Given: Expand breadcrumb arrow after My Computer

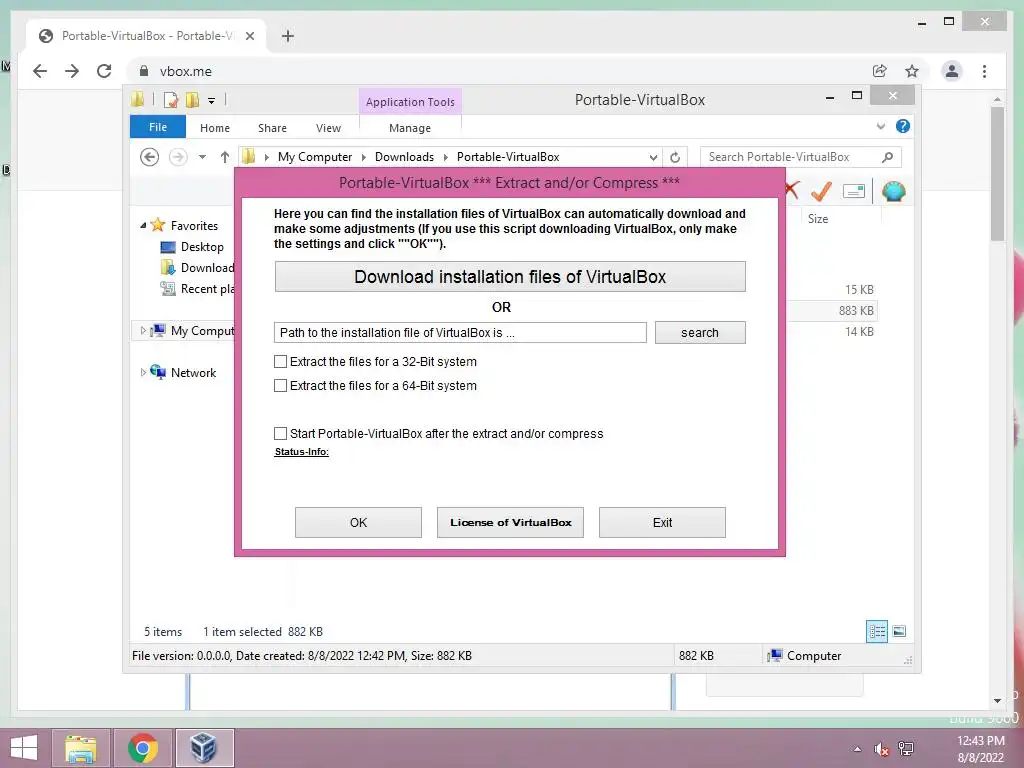Looking at the screenshot, I should (x=364, y=157).
